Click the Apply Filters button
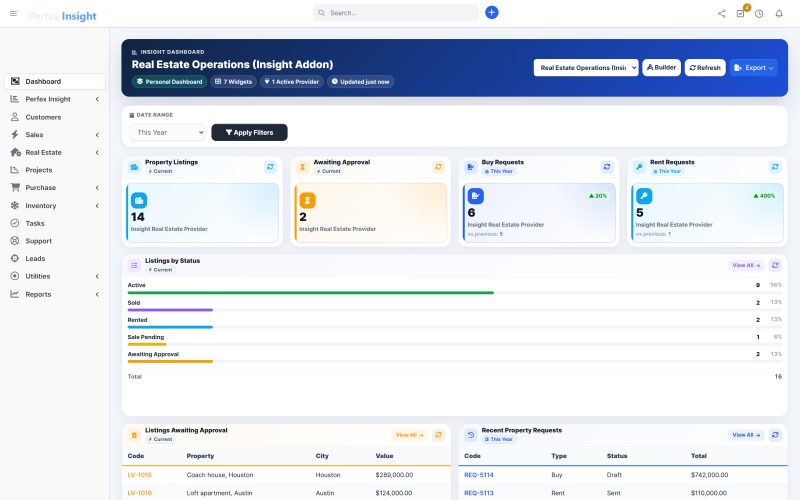 (x=249, y=132)
